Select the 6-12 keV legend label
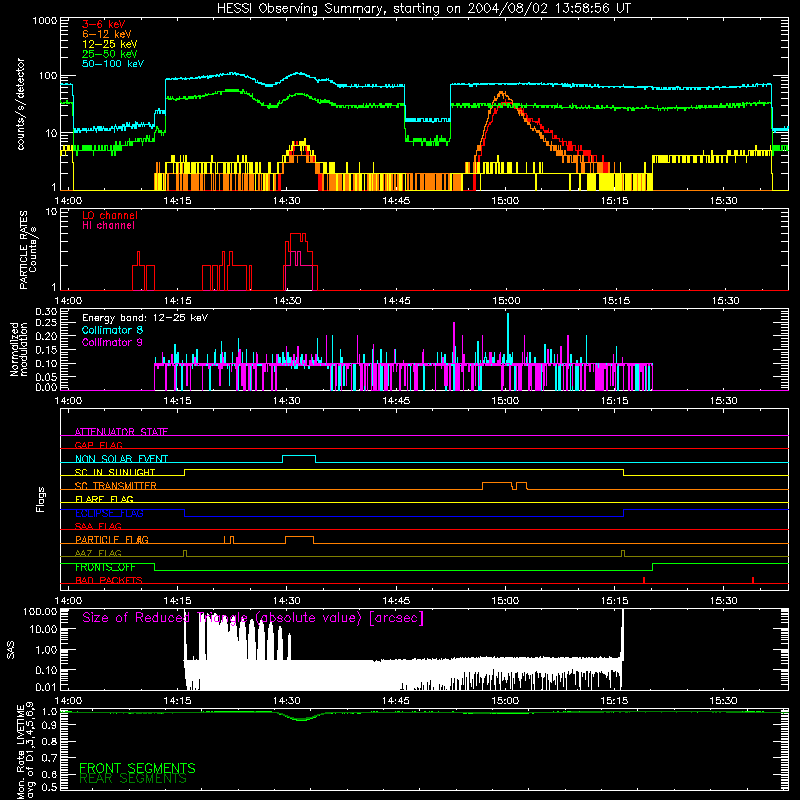This screenshot has width=800, height=800. [107, 34]
